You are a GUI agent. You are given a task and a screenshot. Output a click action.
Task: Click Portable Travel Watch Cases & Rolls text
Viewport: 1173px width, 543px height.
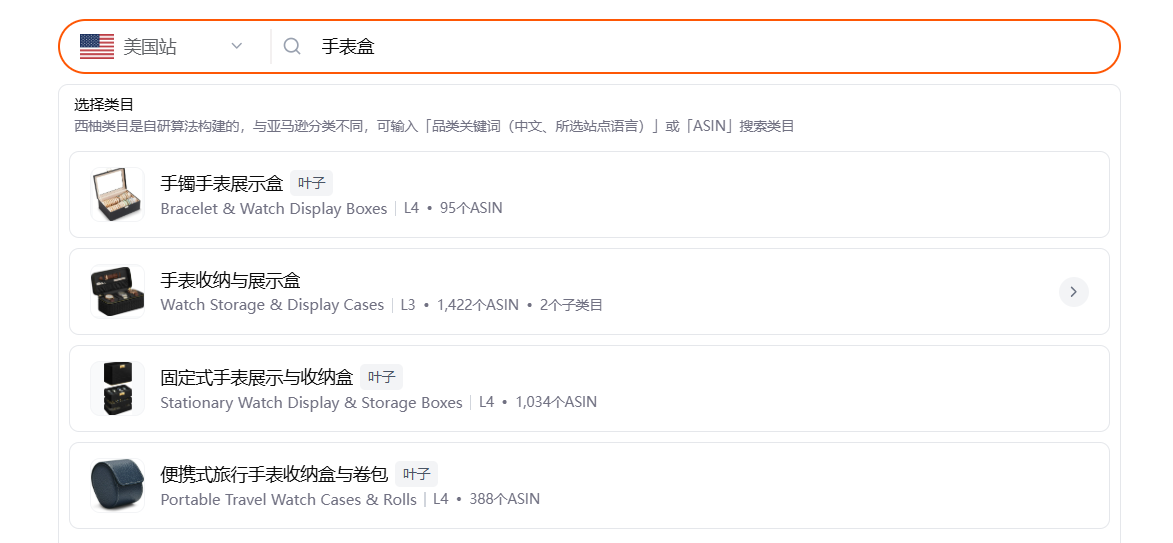click(289, 500)
